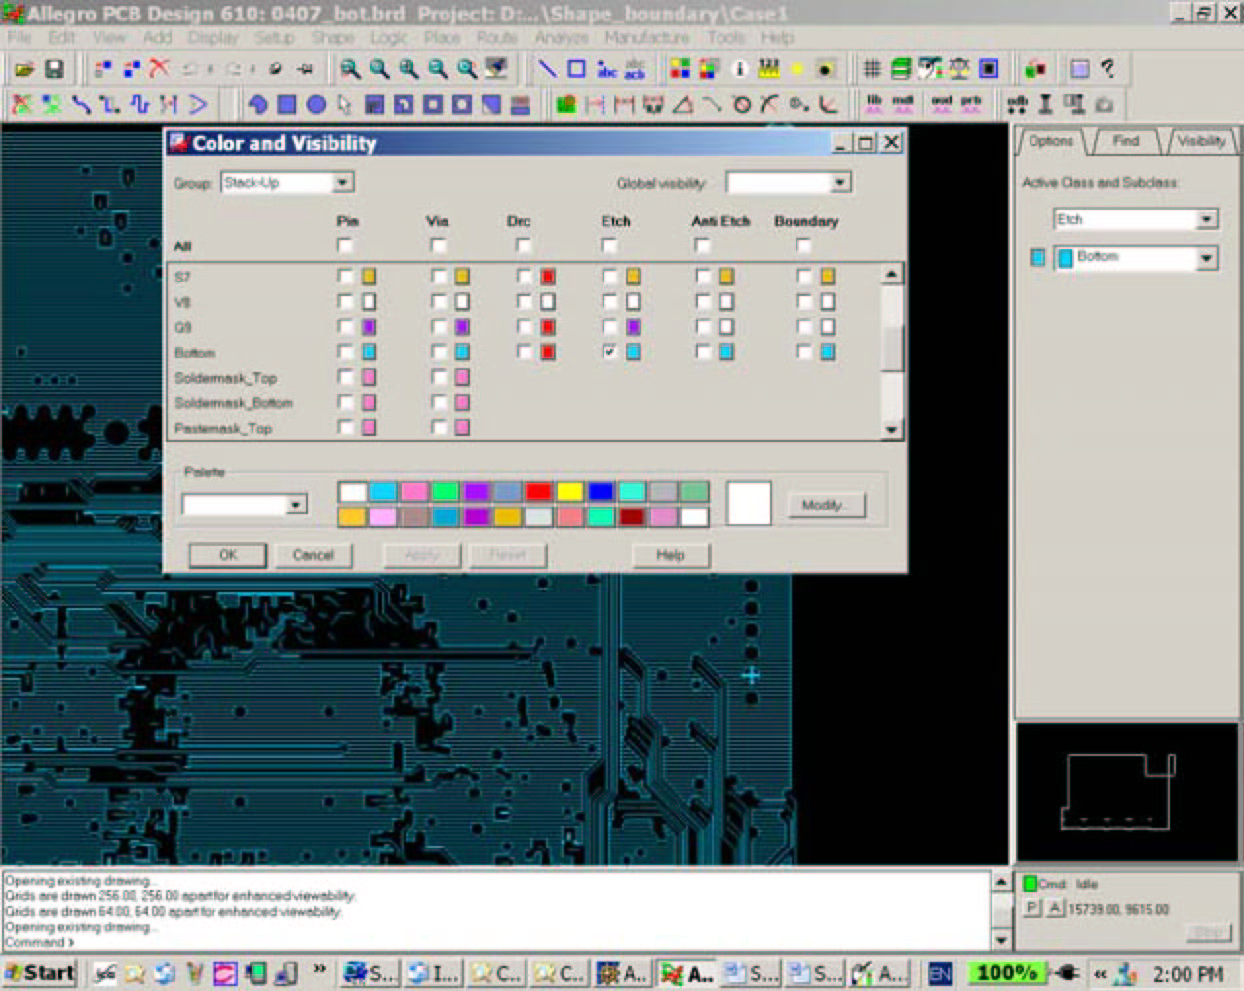The width and height of the screenshot is (1244, 991).
Task: Click the blue filled square shape icon
Action: (x=287, y=104)
